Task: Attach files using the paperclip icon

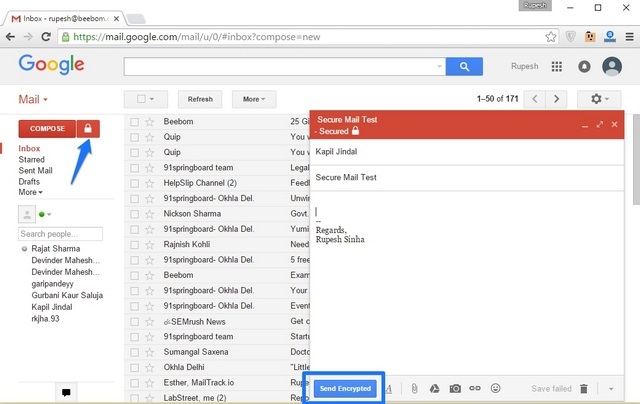Action: coord(414,388)
